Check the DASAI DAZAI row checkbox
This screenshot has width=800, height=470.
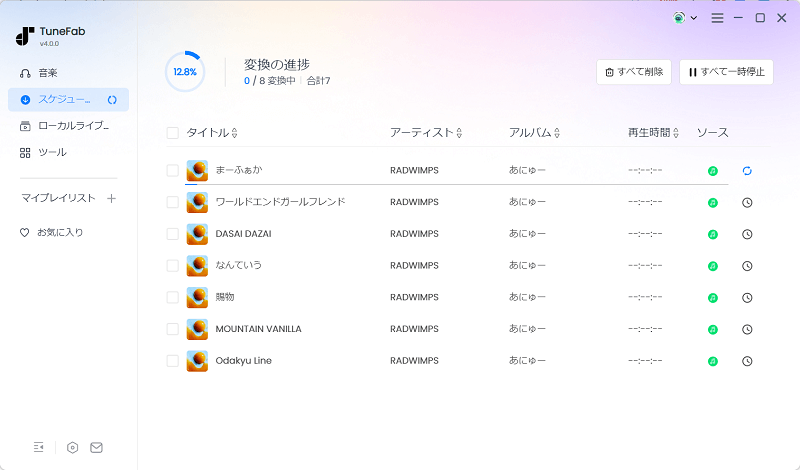point(173,234)
